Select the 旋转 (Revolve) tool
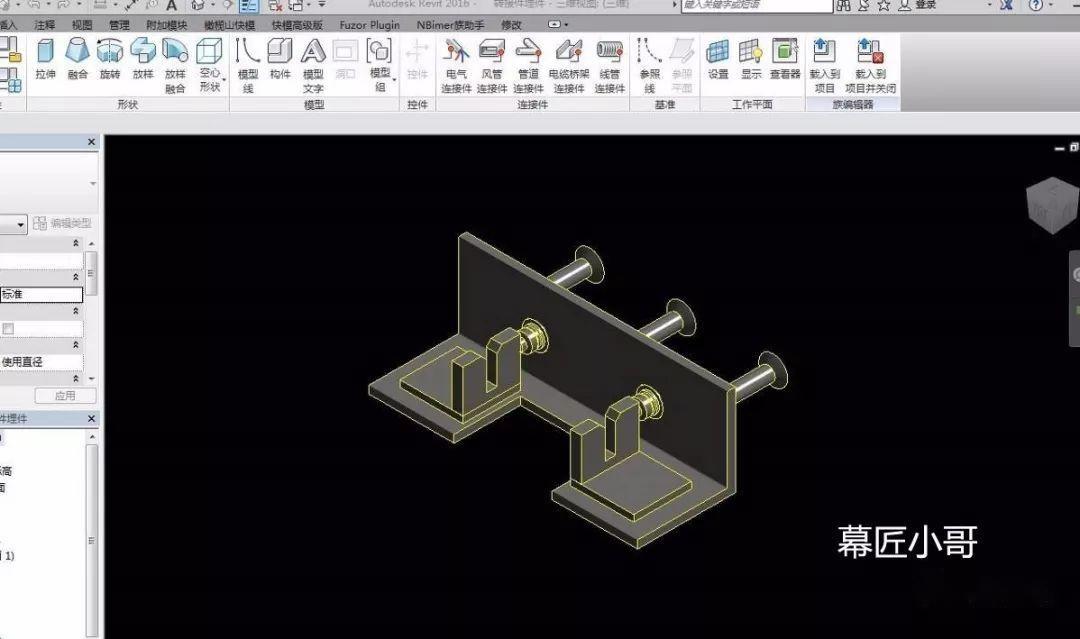 click(110, 60)
